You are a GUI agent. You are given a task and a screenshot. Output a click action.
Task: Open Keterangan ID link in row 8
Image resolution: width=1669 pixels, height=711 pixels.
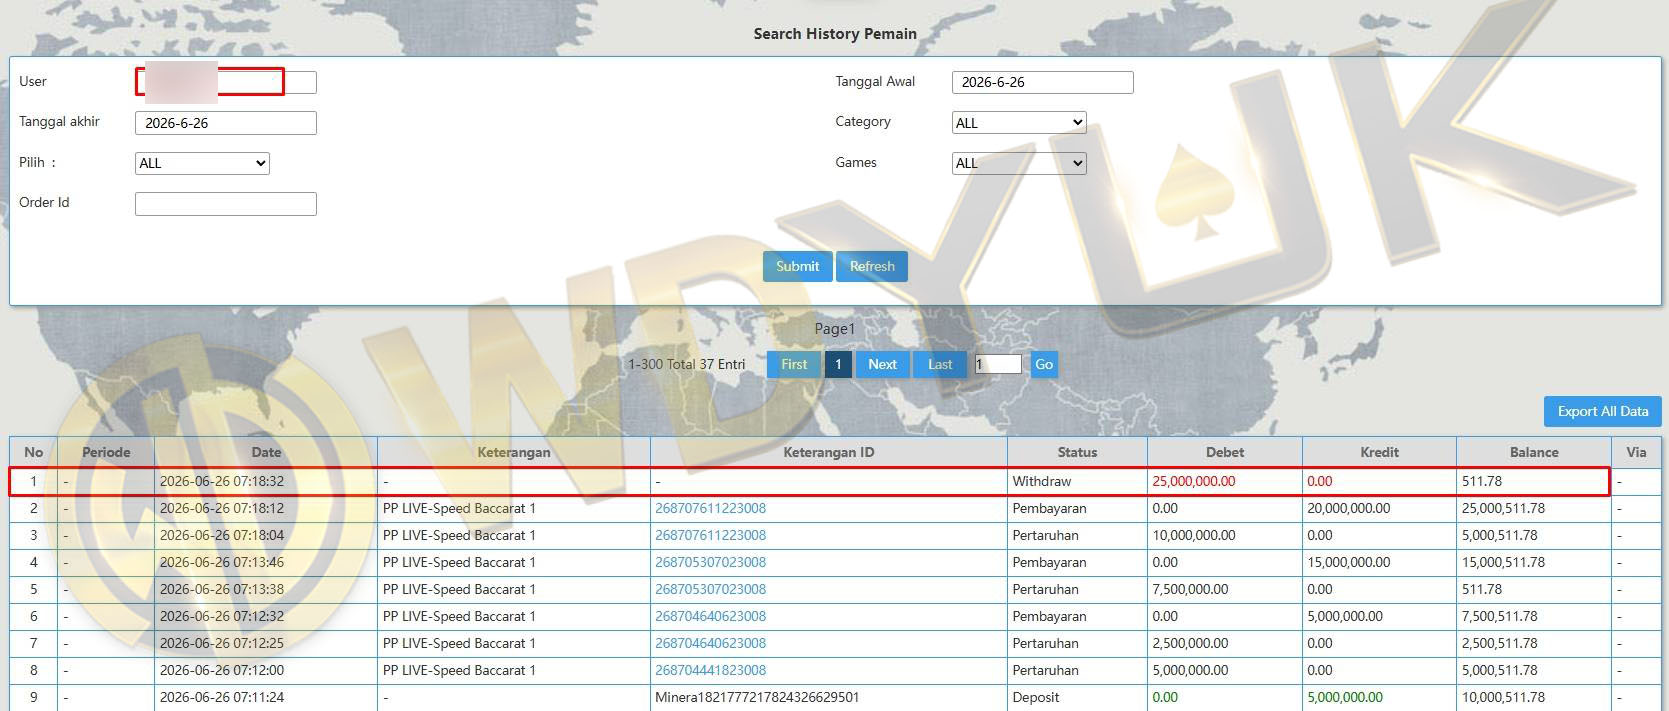tap(711, 670)
